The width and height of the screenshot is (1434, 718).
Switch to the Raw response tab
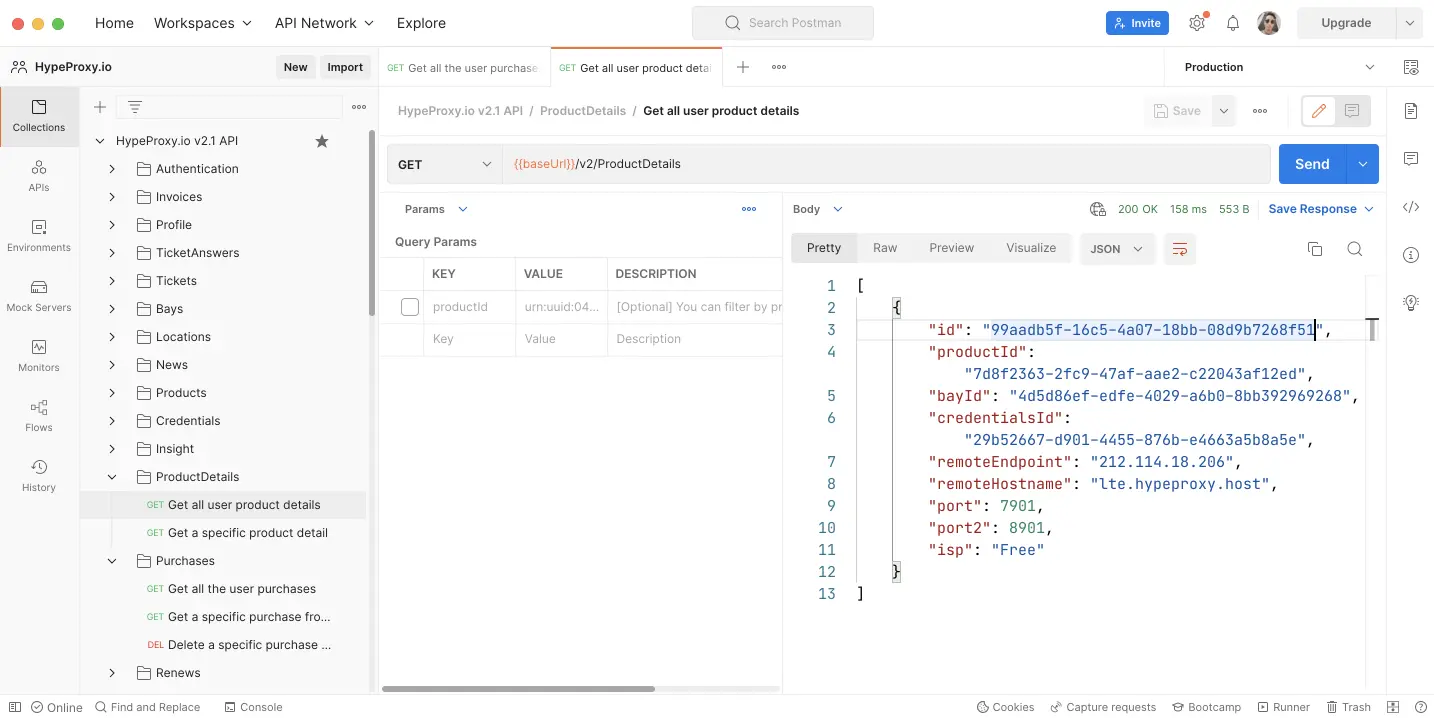pyautogui.click(x=884, y=248)
